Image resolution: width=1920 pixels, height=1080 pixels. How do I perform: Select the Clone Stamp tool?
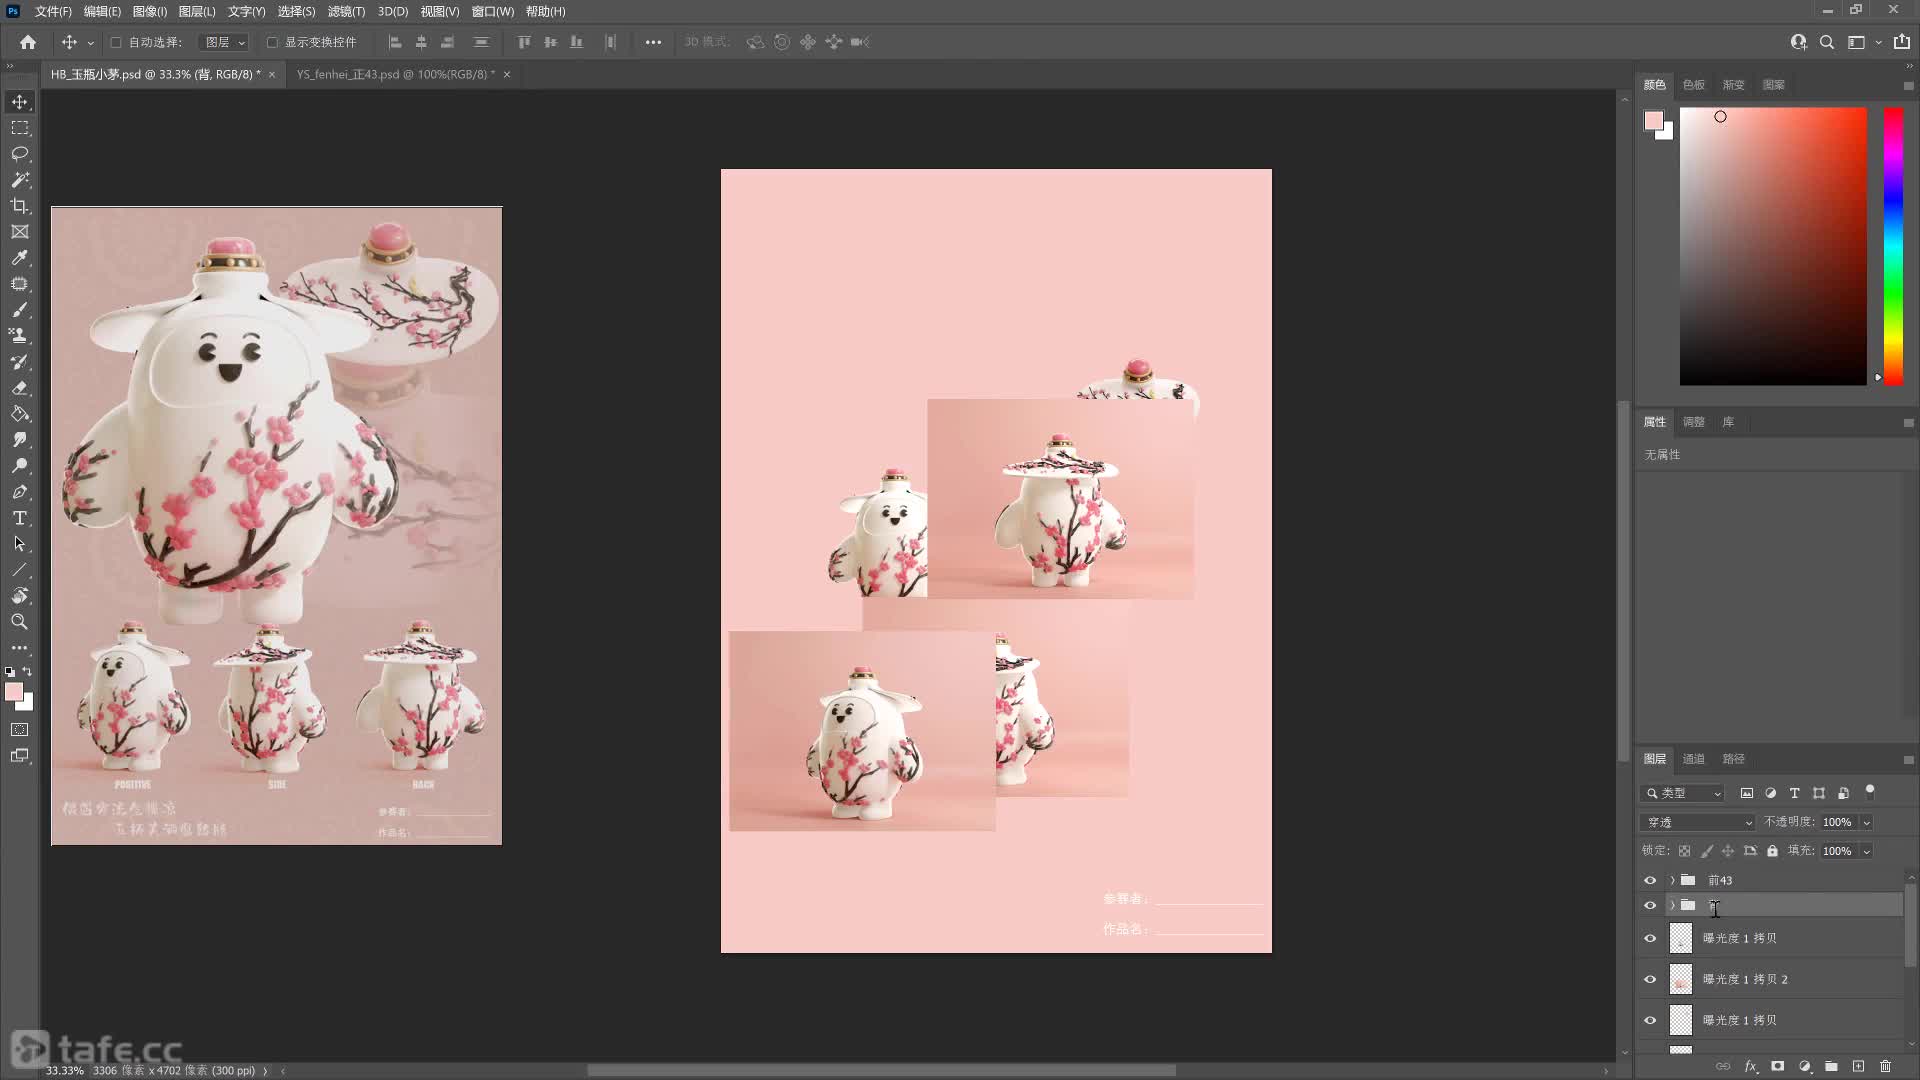20,336
